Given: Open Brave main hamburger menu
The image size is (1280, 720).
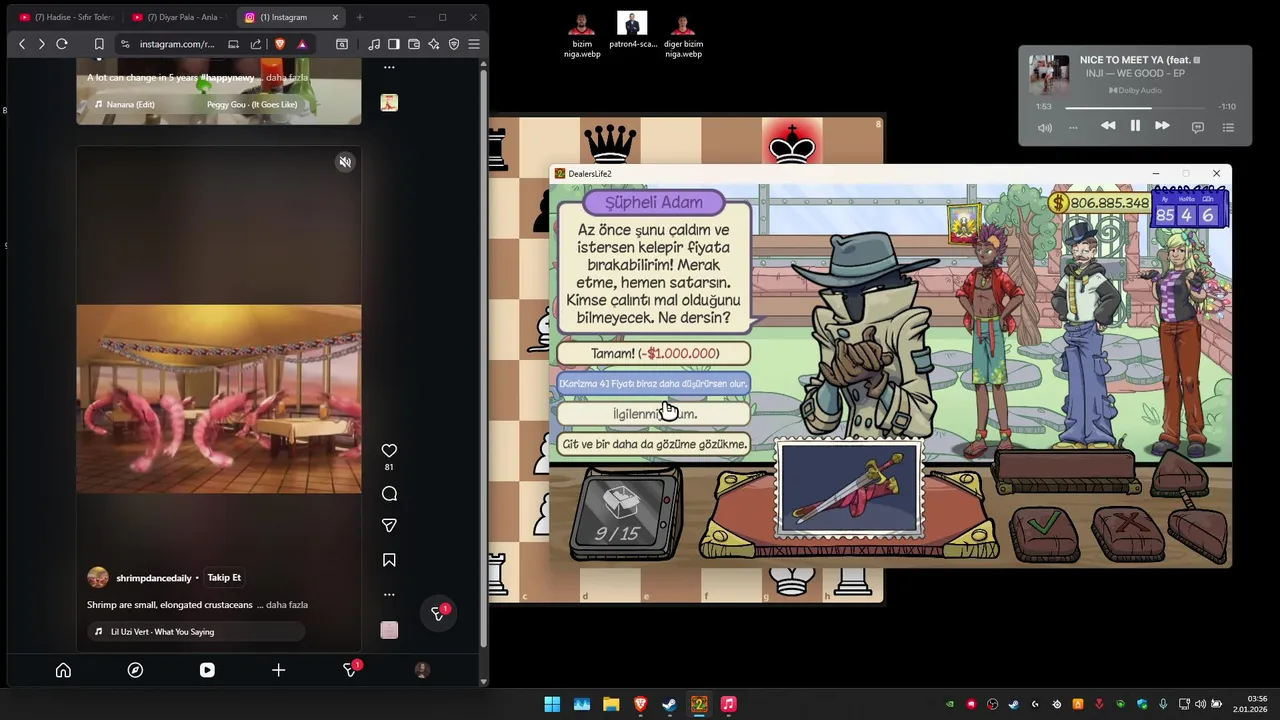Looking at the screenshot, I should tap(474, 44).
